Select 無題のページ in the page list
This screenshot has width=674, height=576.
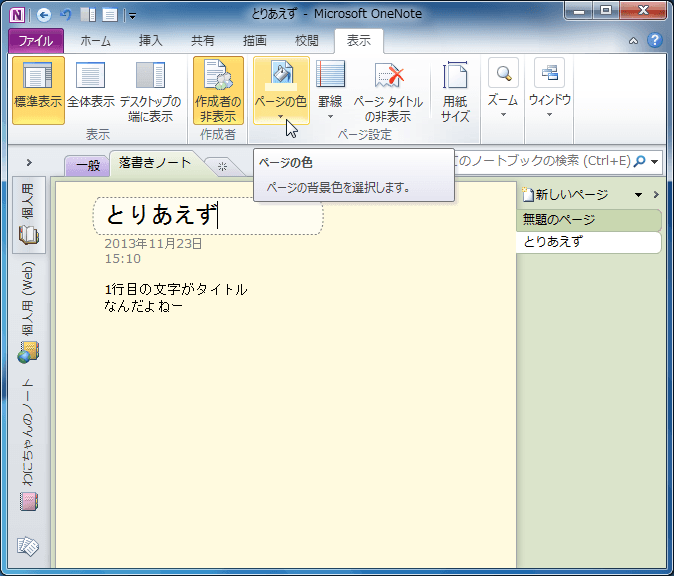click(x=588, y=220)
